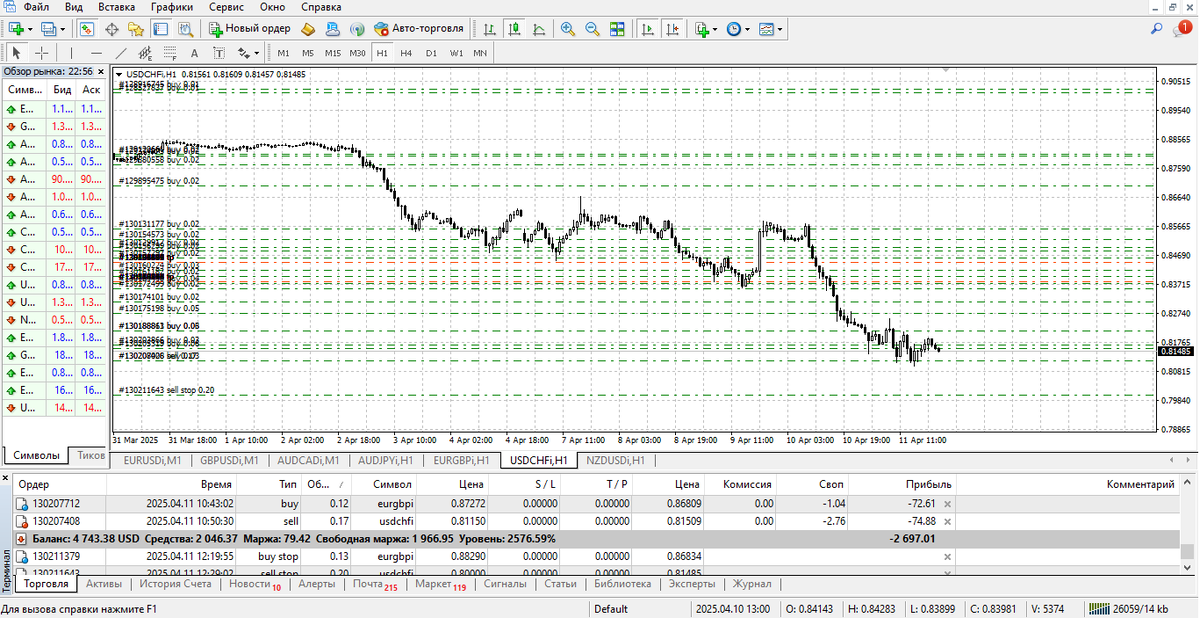The image size is (1200, 618).
Task: Click the Новый ордер button
Action: (249, 29)
